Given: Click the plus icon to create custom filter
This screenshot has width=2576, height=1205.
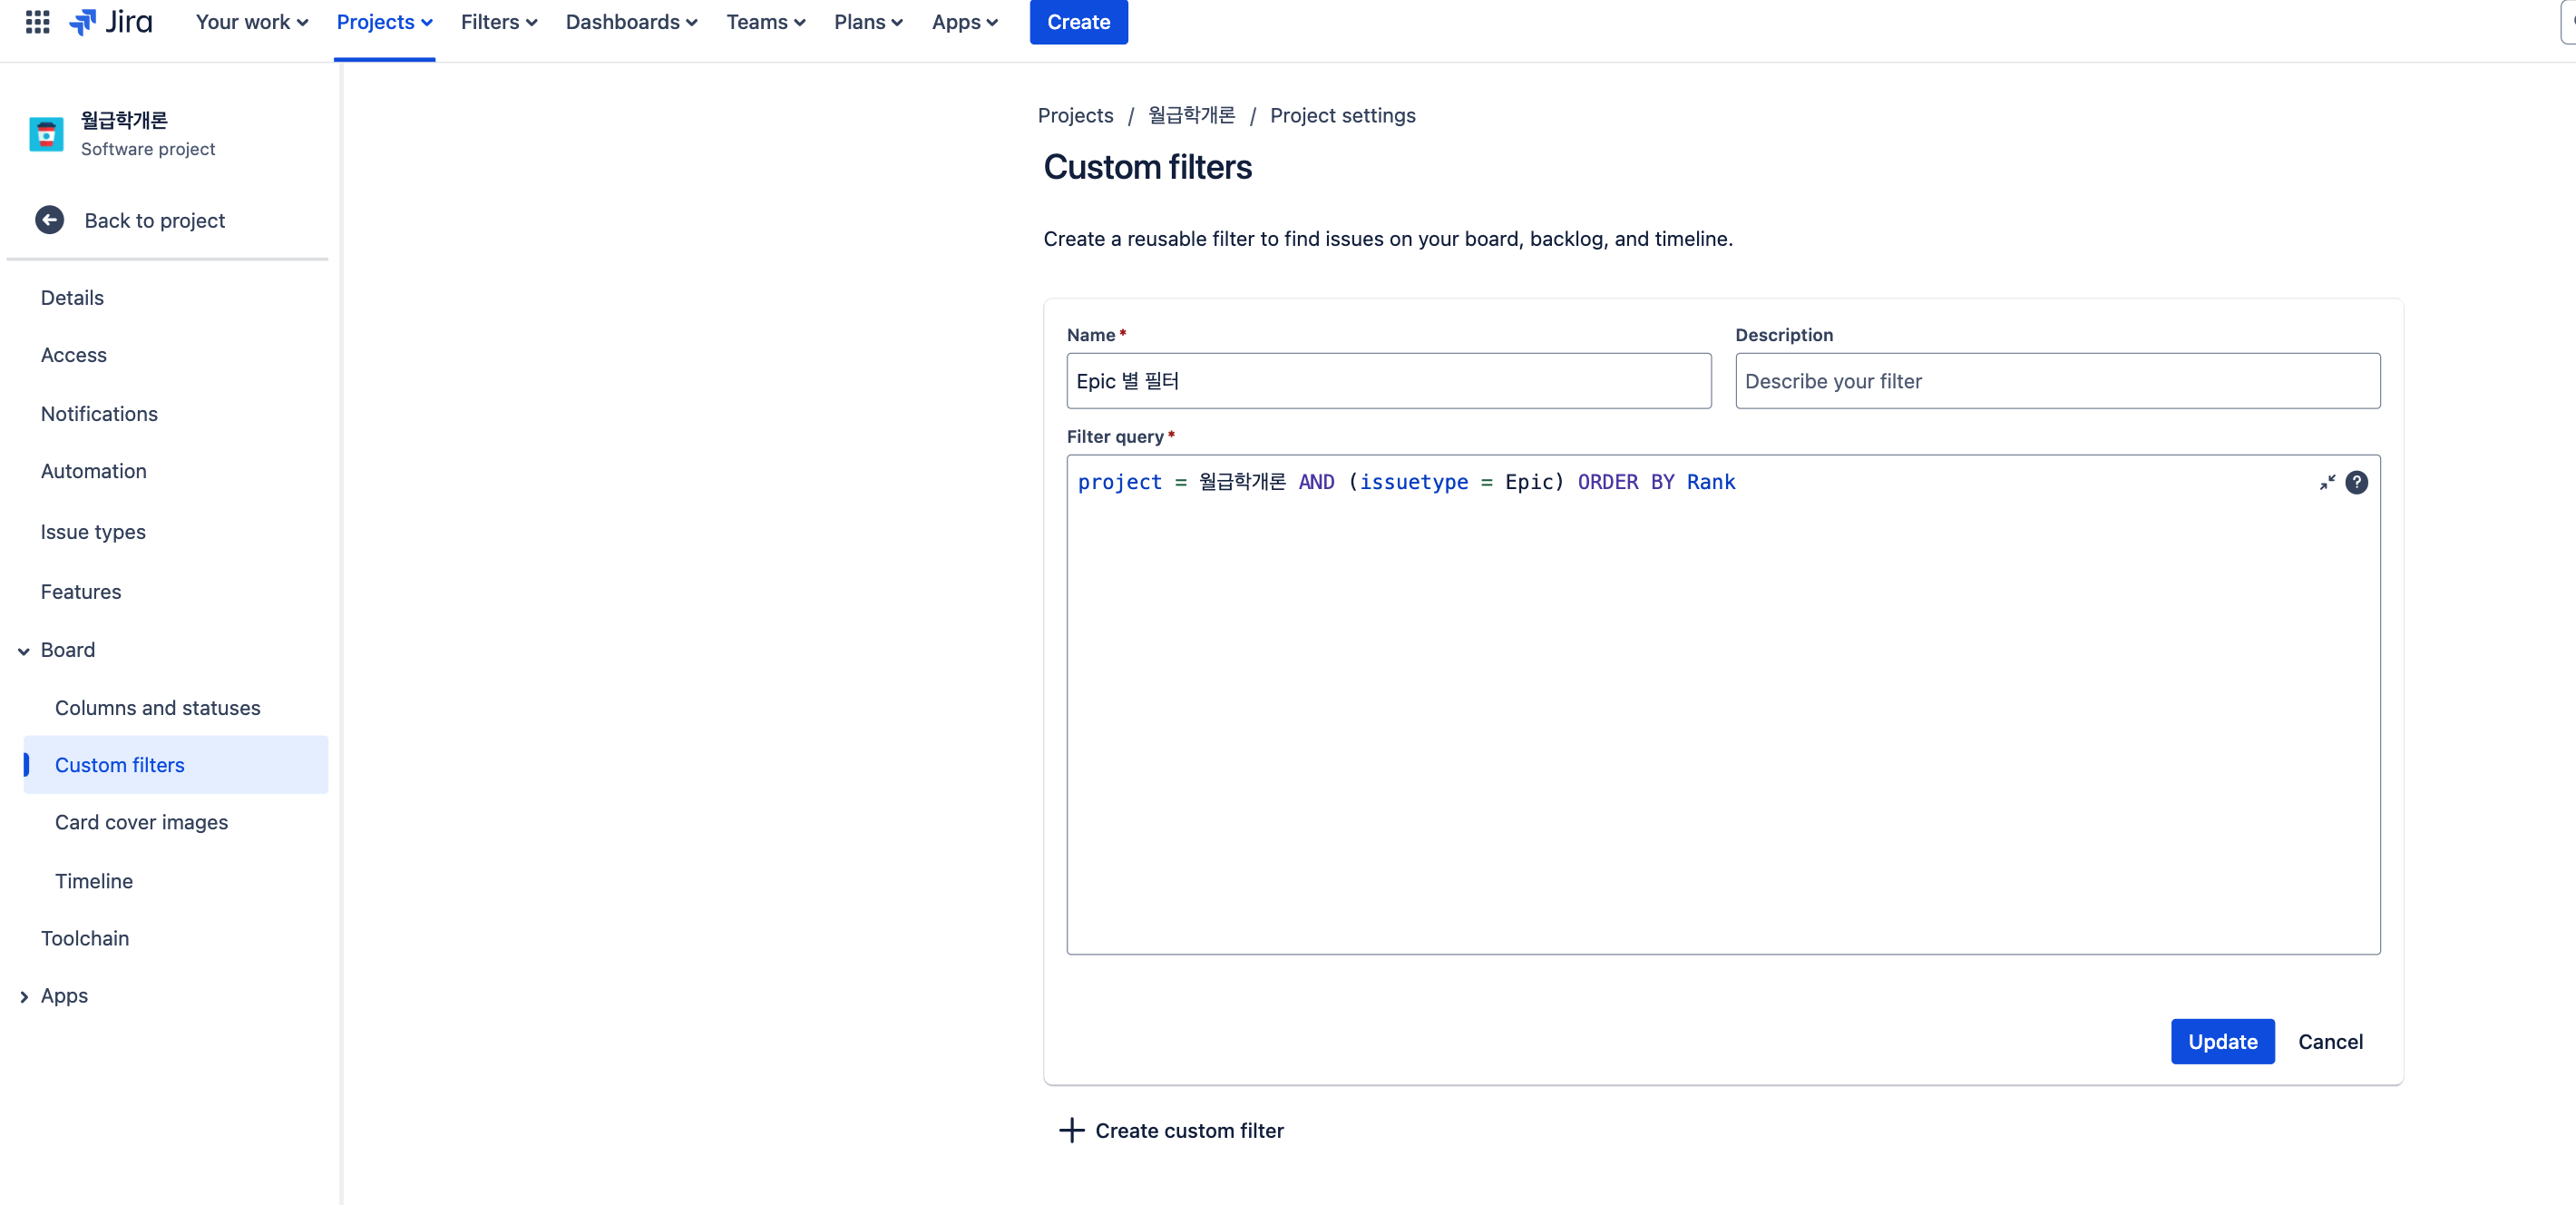Looking at the screenshot, I should [x=1071, y=1130].
